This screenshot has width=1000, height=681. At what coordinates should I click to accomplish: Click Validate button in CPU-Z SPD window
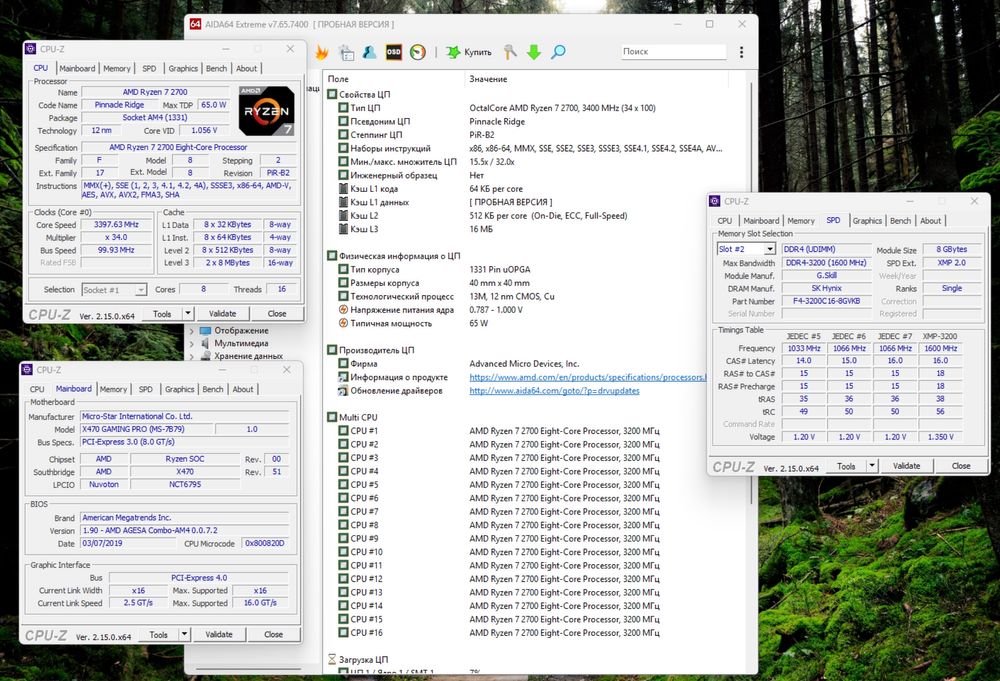tap(906, 466)
